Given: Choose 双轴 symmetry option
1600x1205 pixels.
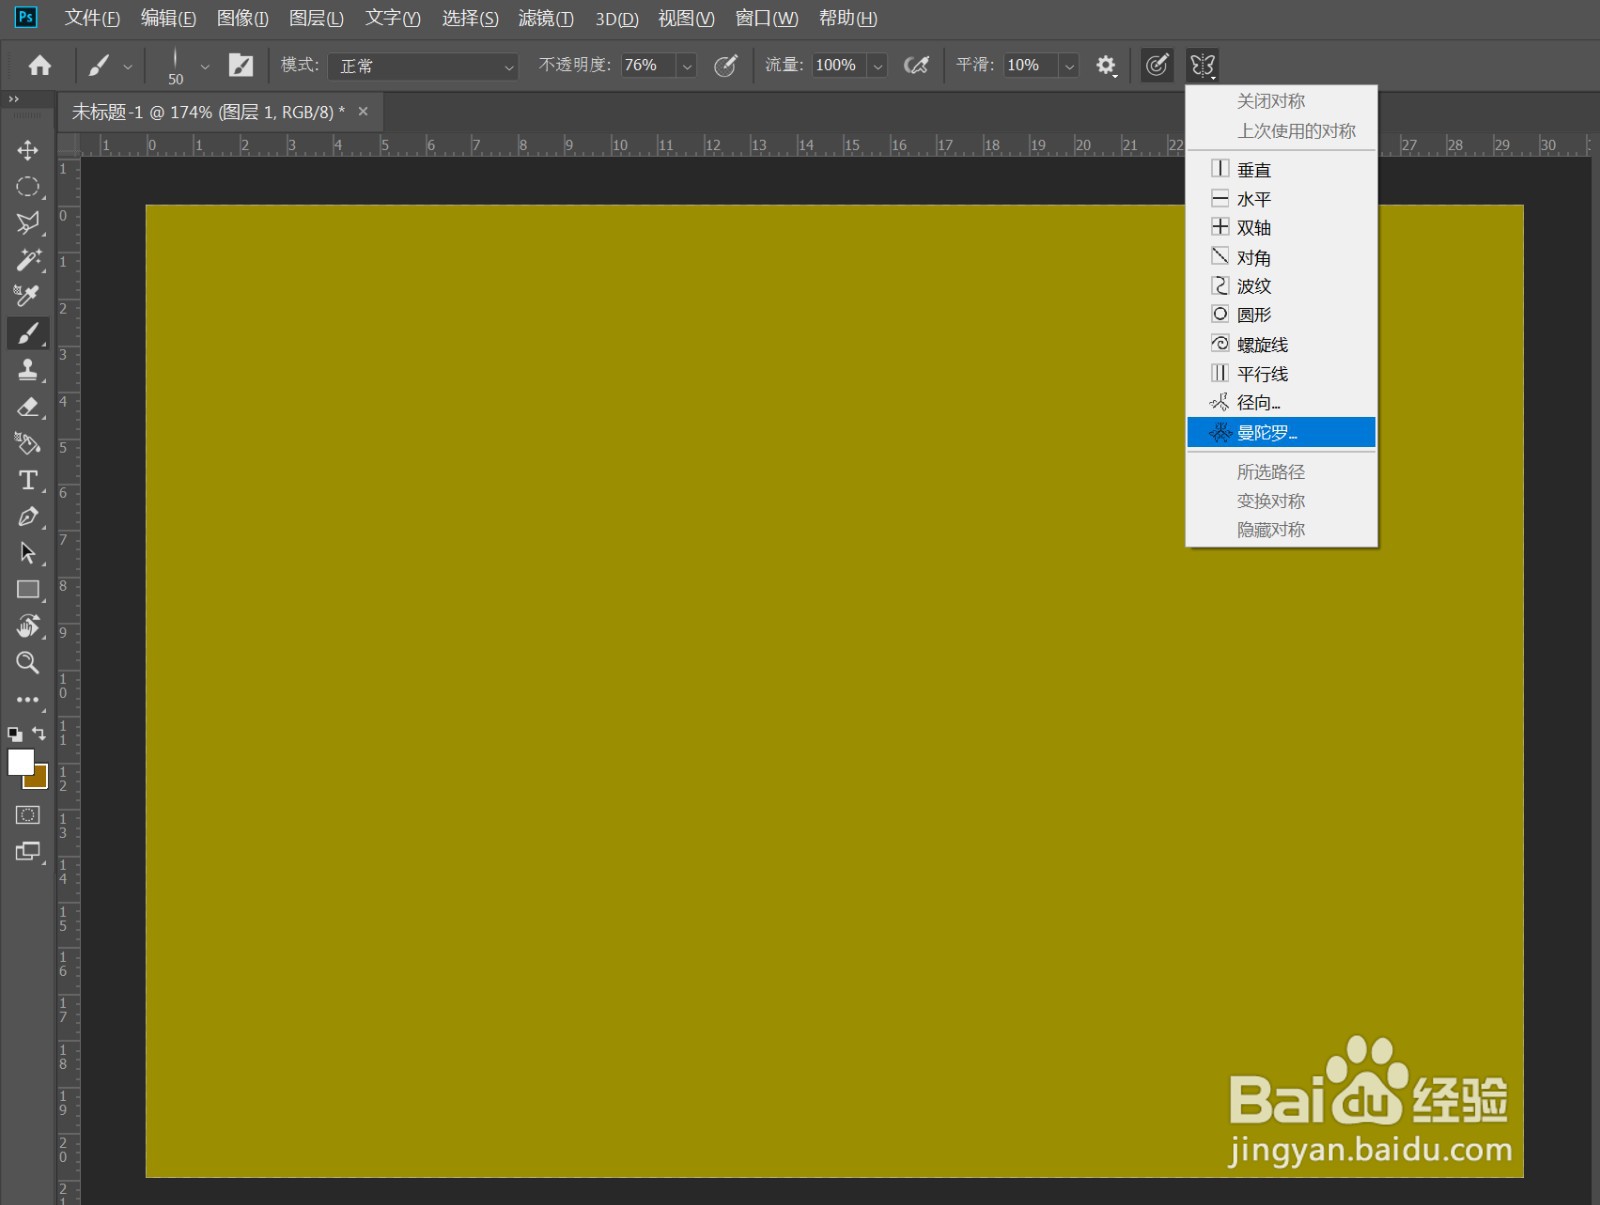Looking at the screenshot, I should [x=1281, y=228].
